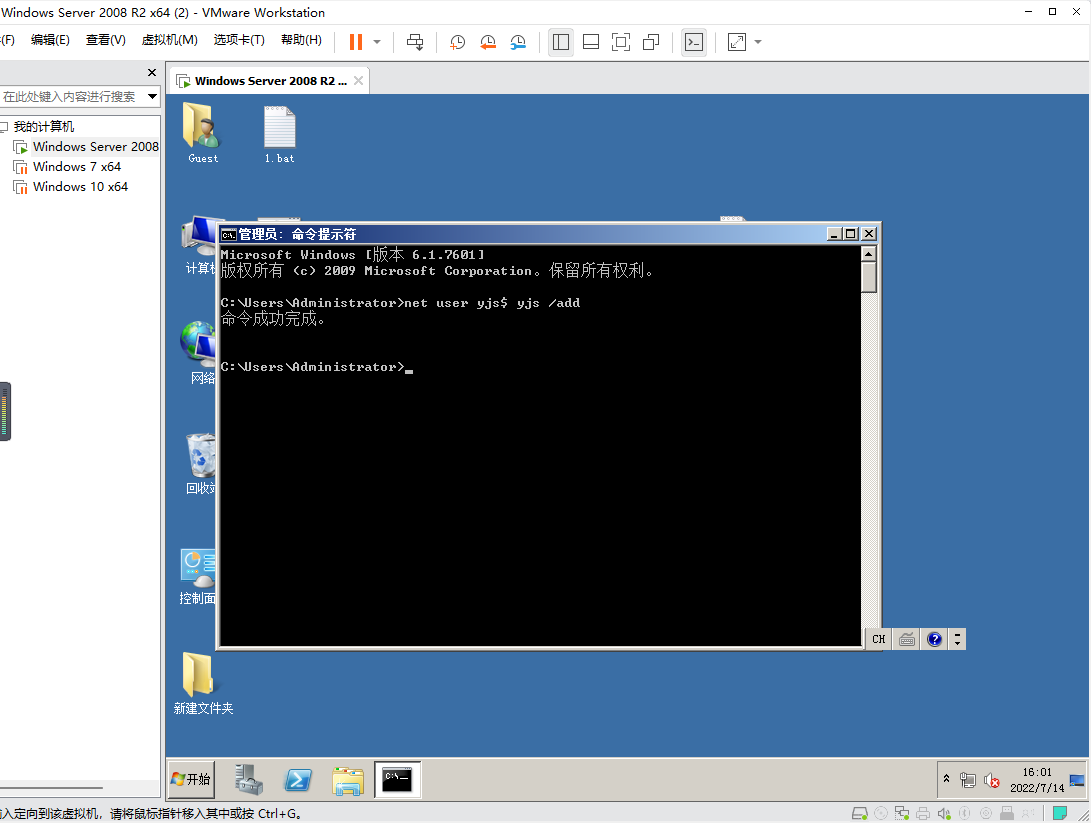Open the library search dropdown arrow

click(152, 97)
